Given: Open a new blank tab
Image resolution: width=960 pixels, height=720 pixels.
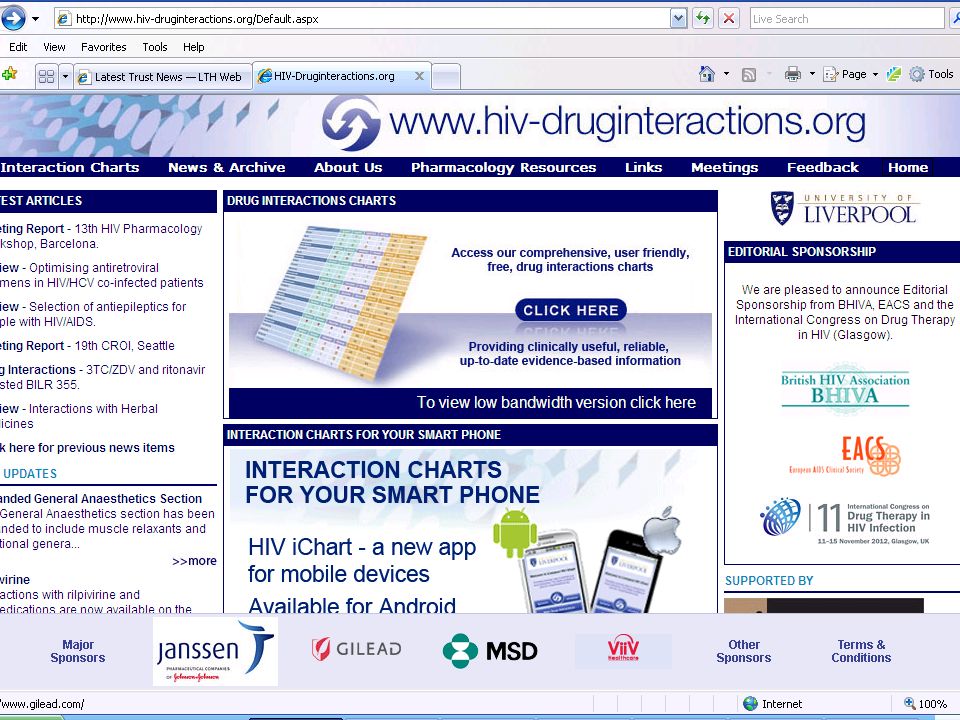Looking at the screenshot, I should point(446,77).
